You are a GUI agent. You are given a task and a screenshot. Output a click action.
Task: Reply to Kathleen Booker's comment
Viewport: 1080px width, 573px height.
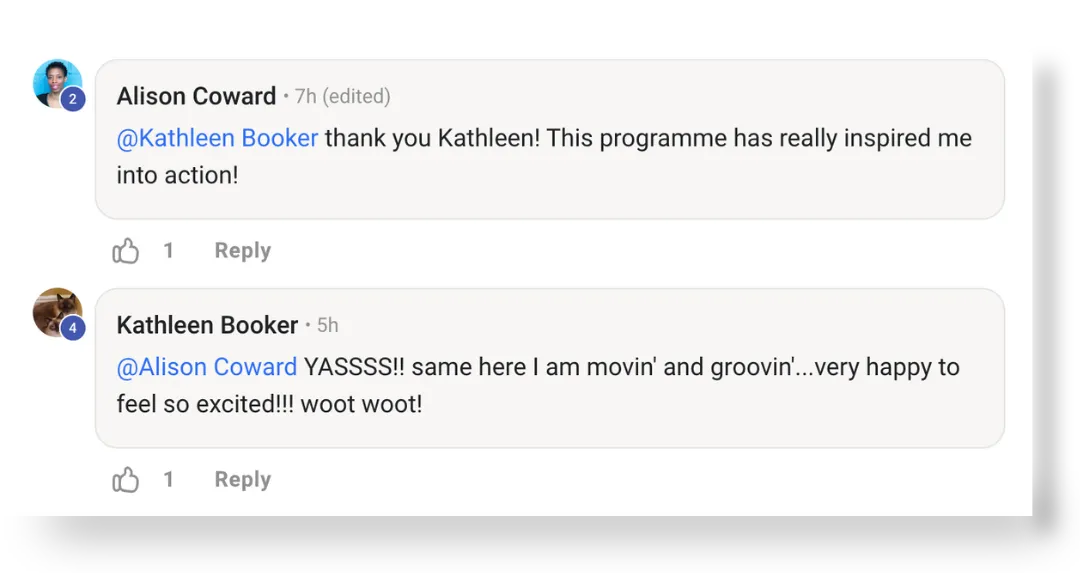(242, 479)
